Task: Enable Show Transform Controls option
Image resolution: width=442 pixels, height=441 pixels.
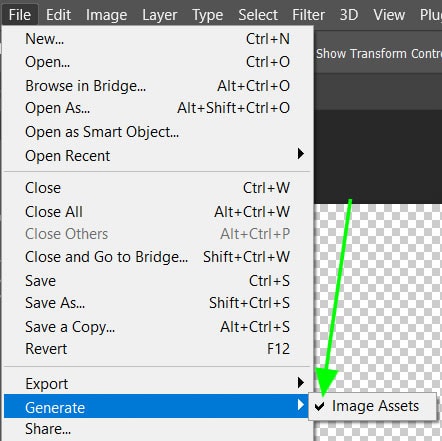Action: [379, 54]
